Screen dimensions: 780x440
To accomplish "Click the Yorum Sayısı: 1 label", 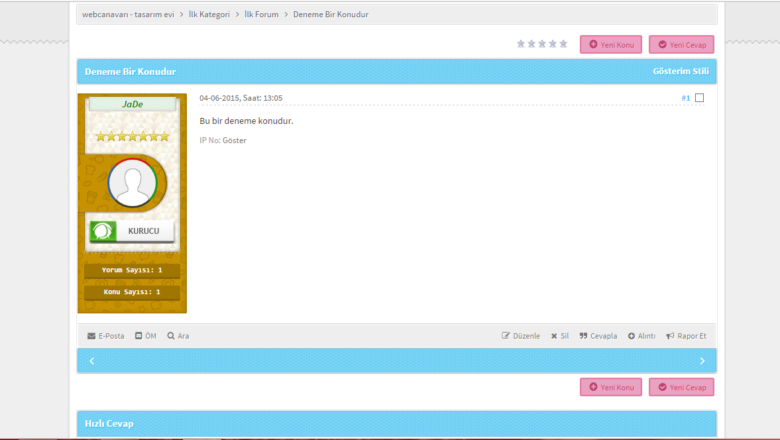I will point(132,270).
